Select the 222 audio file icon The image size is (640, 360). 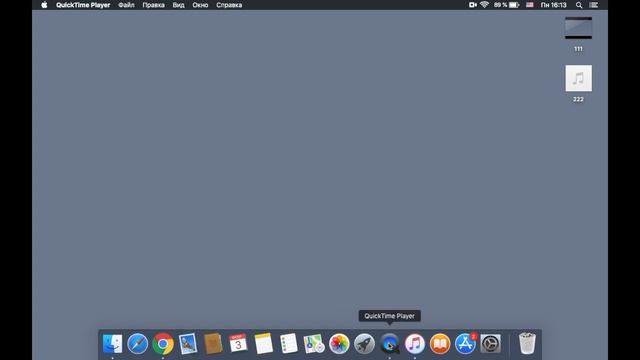pos(578,78)
